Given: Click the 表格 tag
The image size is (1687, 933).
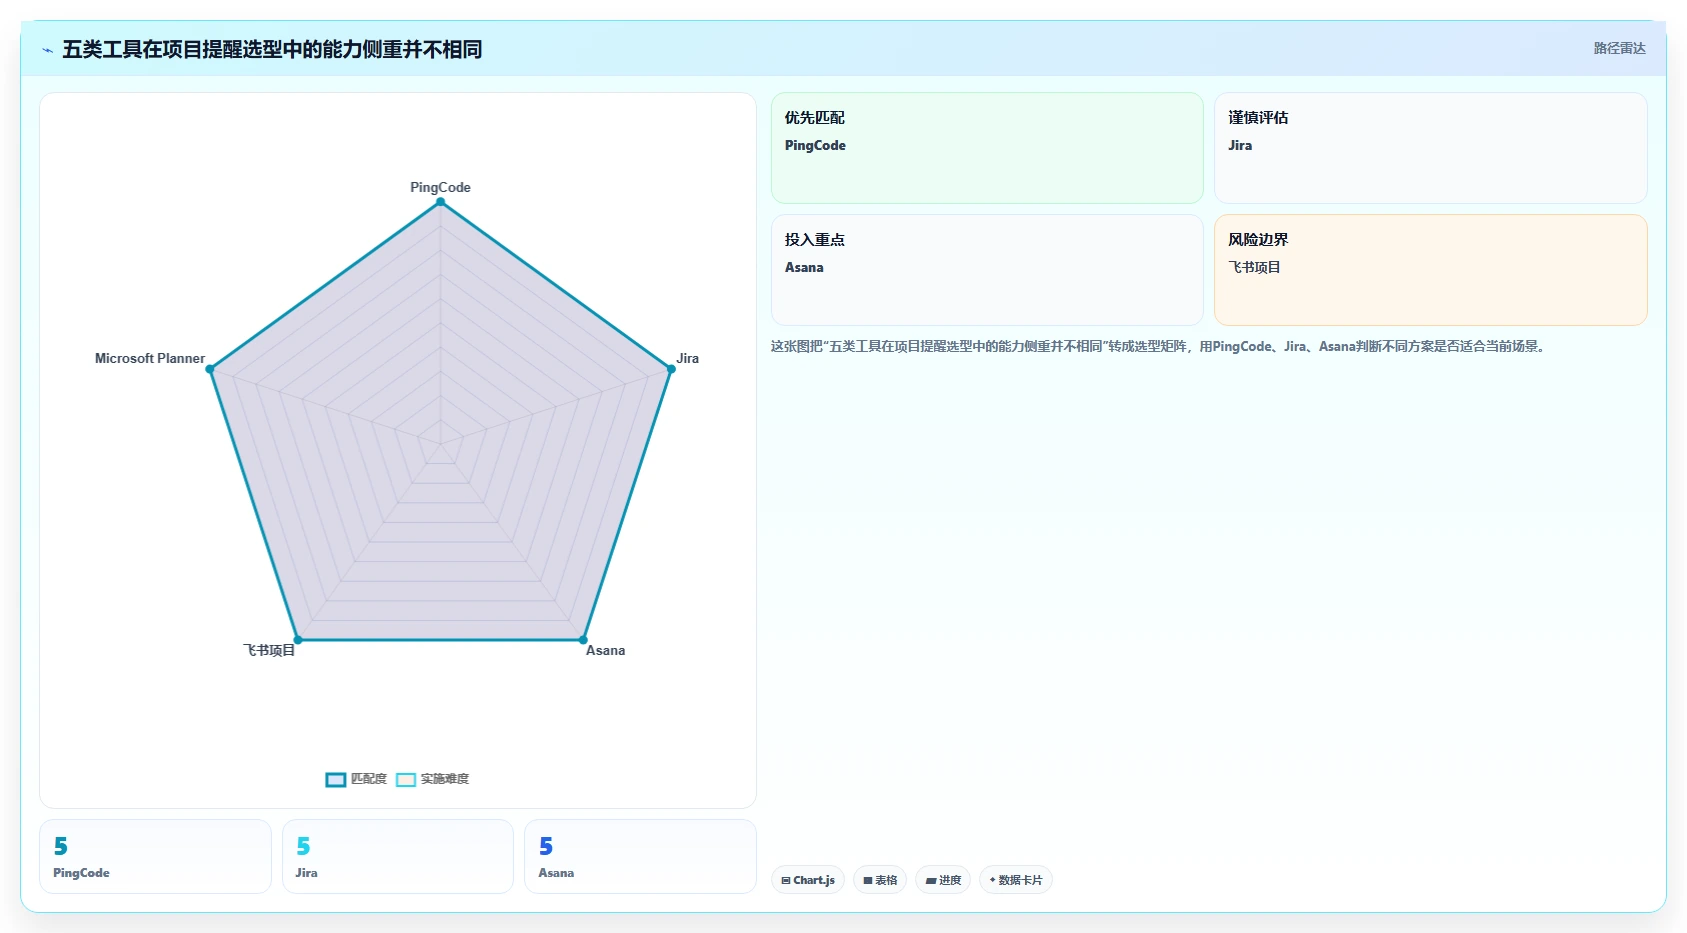Looking at the screenshot, I should point(880,880).
